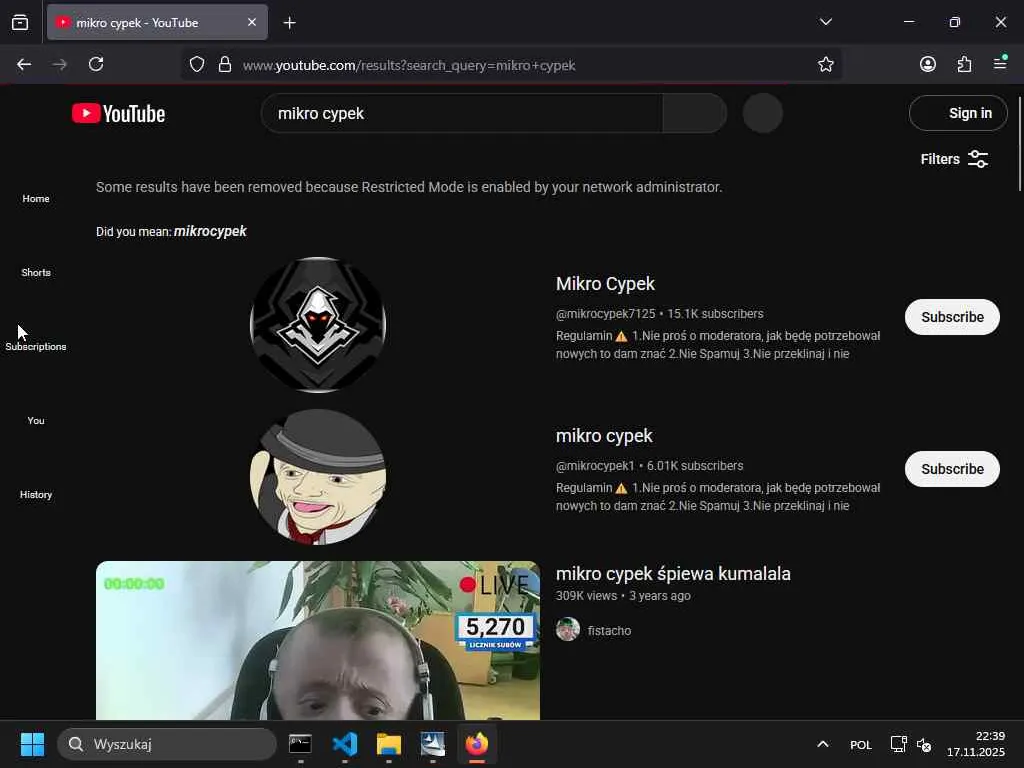Screen dimensions: 1024x768
Task: Open Shorts in the sidebar
Action: 36,272
